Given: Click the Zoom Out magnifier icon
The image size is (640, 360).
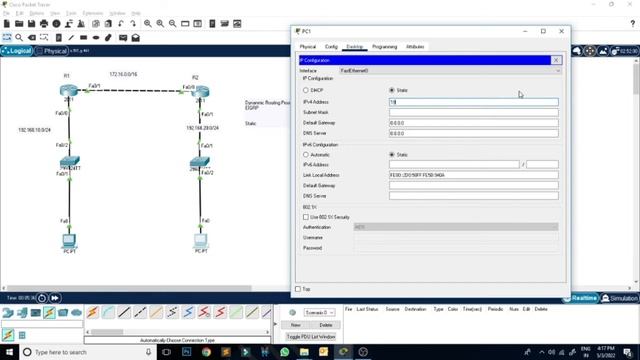Looking at the screenshot, I should tap(173, 24).
